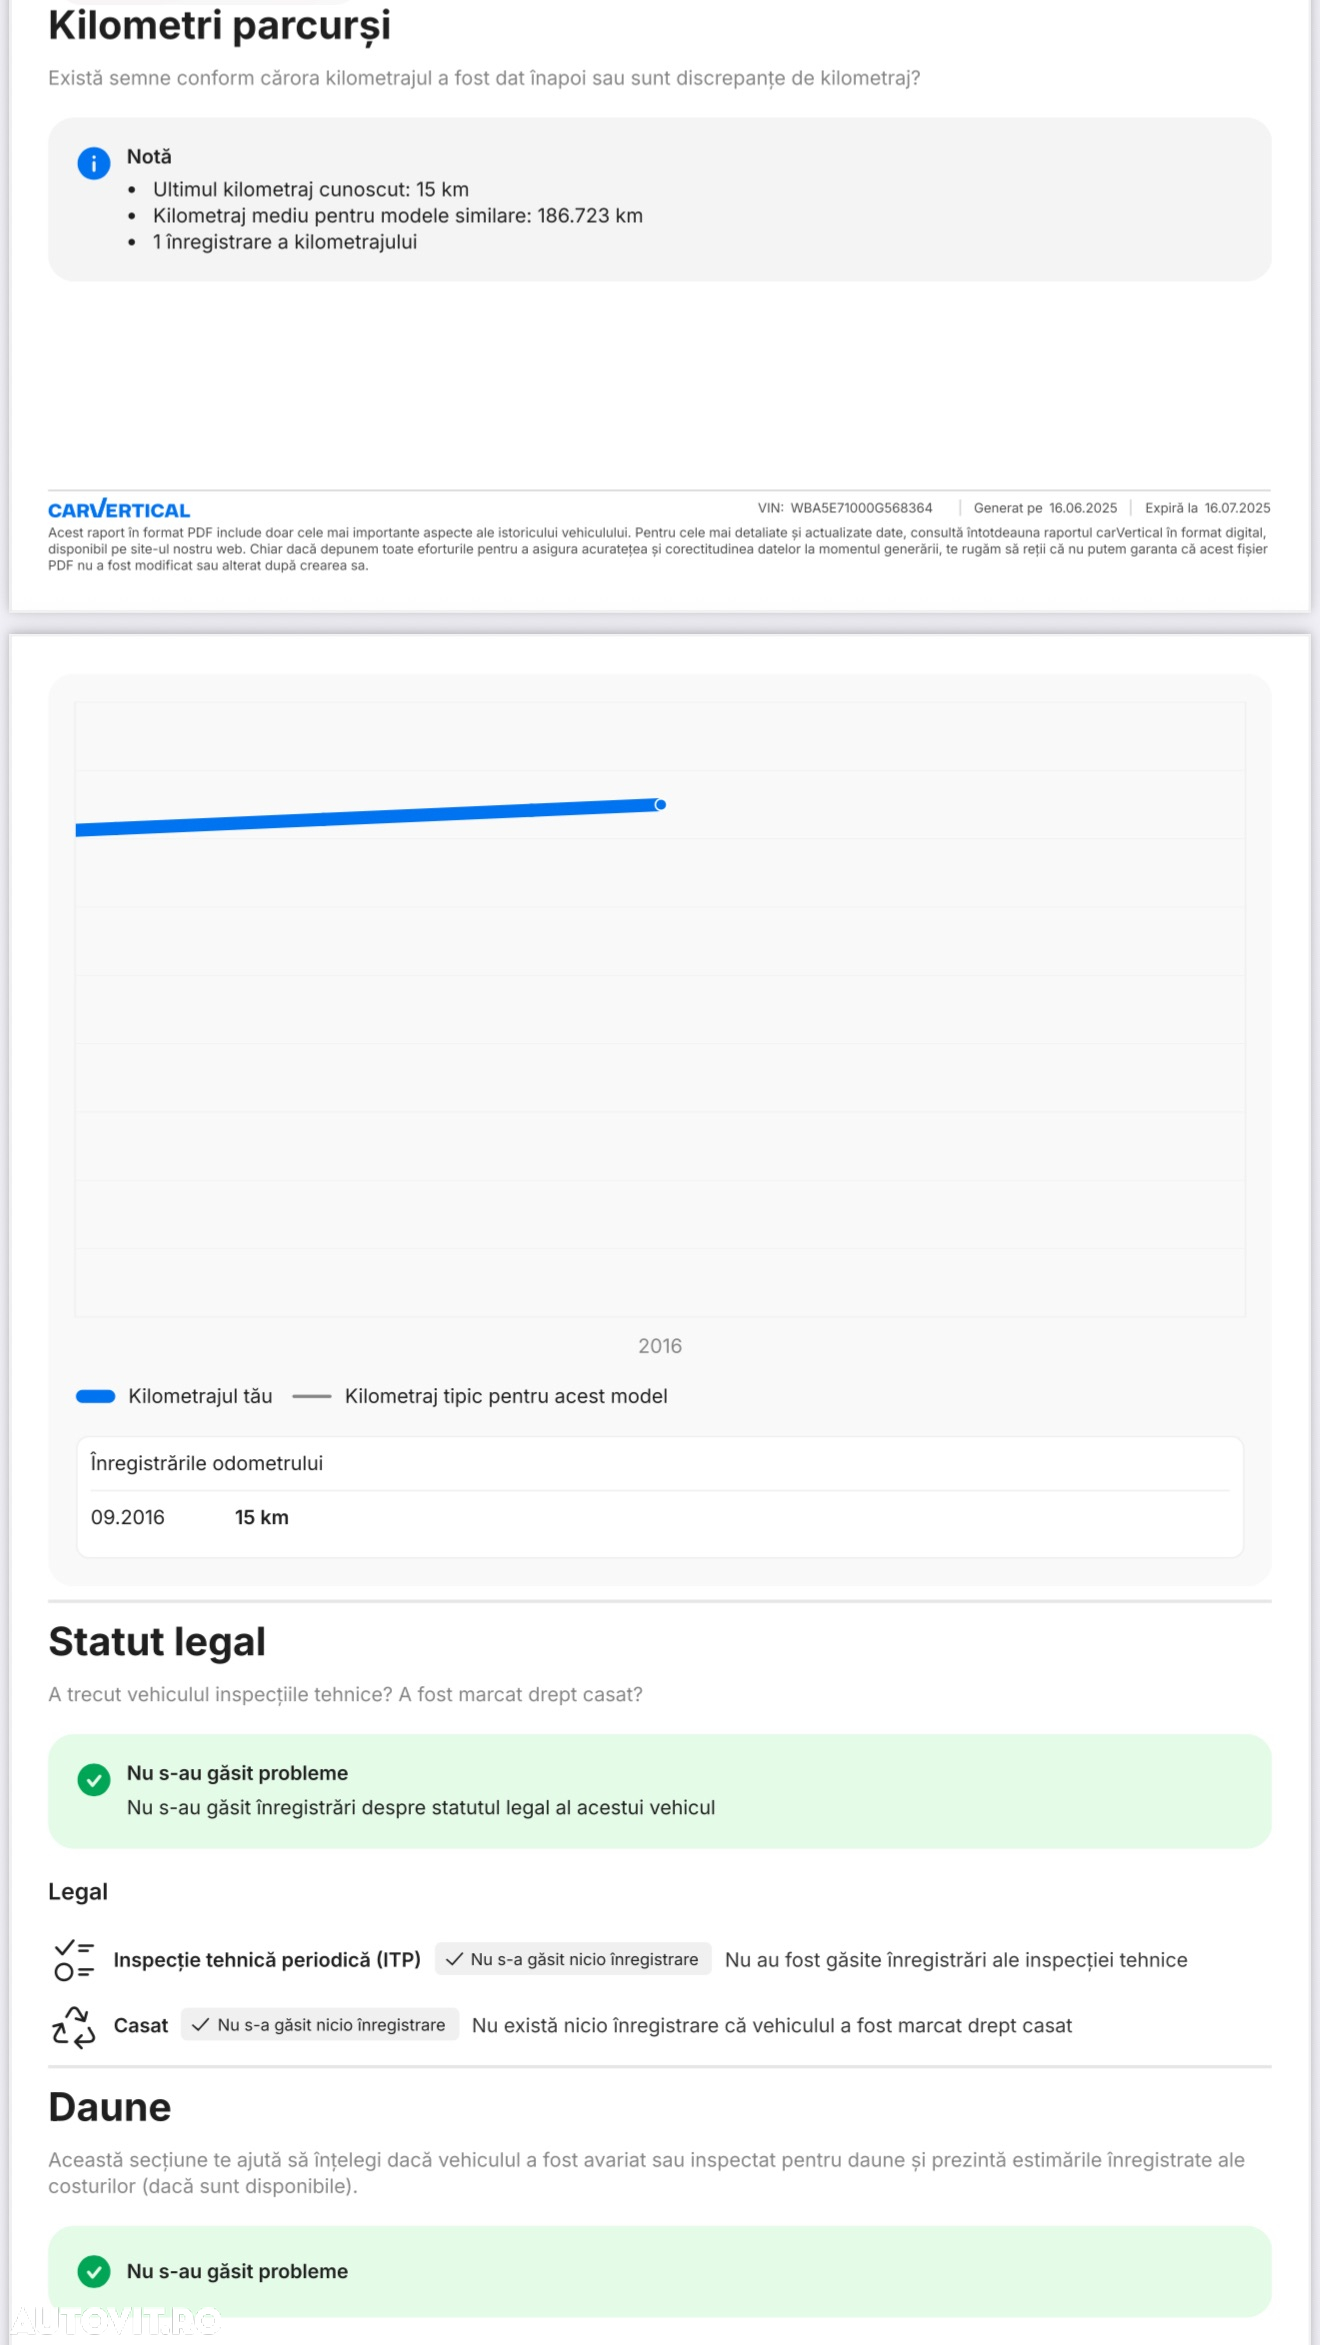Click the Kilometri parcurși section heading
The image size is (1320, 2345).
[219, 26]
